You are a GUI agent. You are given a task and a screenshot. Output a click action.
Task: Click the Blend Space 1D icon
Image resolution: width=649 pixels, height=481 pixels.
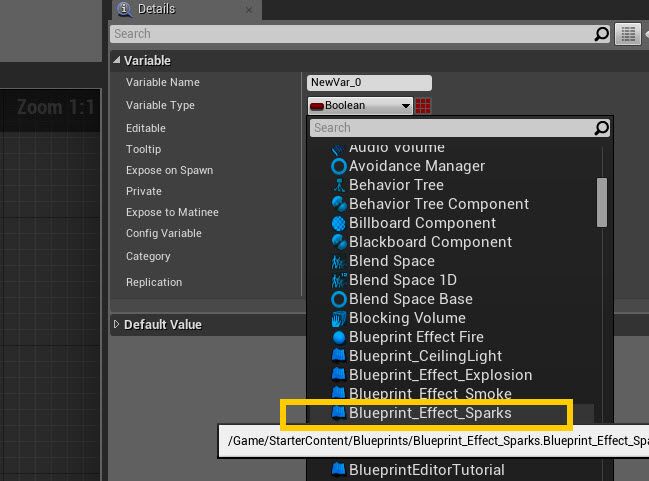(339, 280)
